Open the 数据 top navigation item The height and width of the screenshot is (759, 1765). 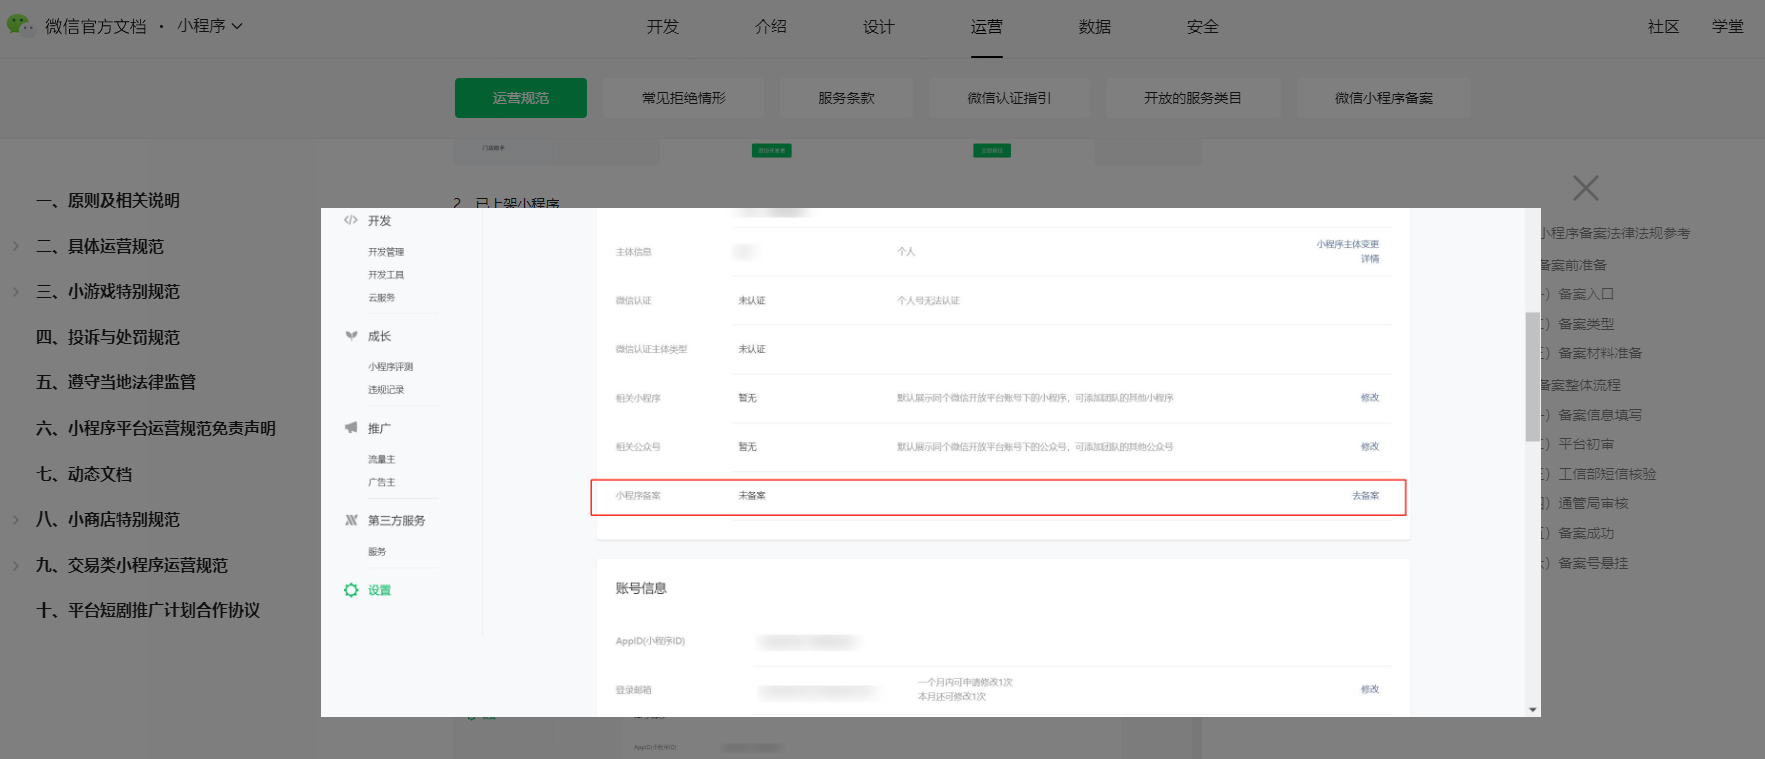(1095, 27)
